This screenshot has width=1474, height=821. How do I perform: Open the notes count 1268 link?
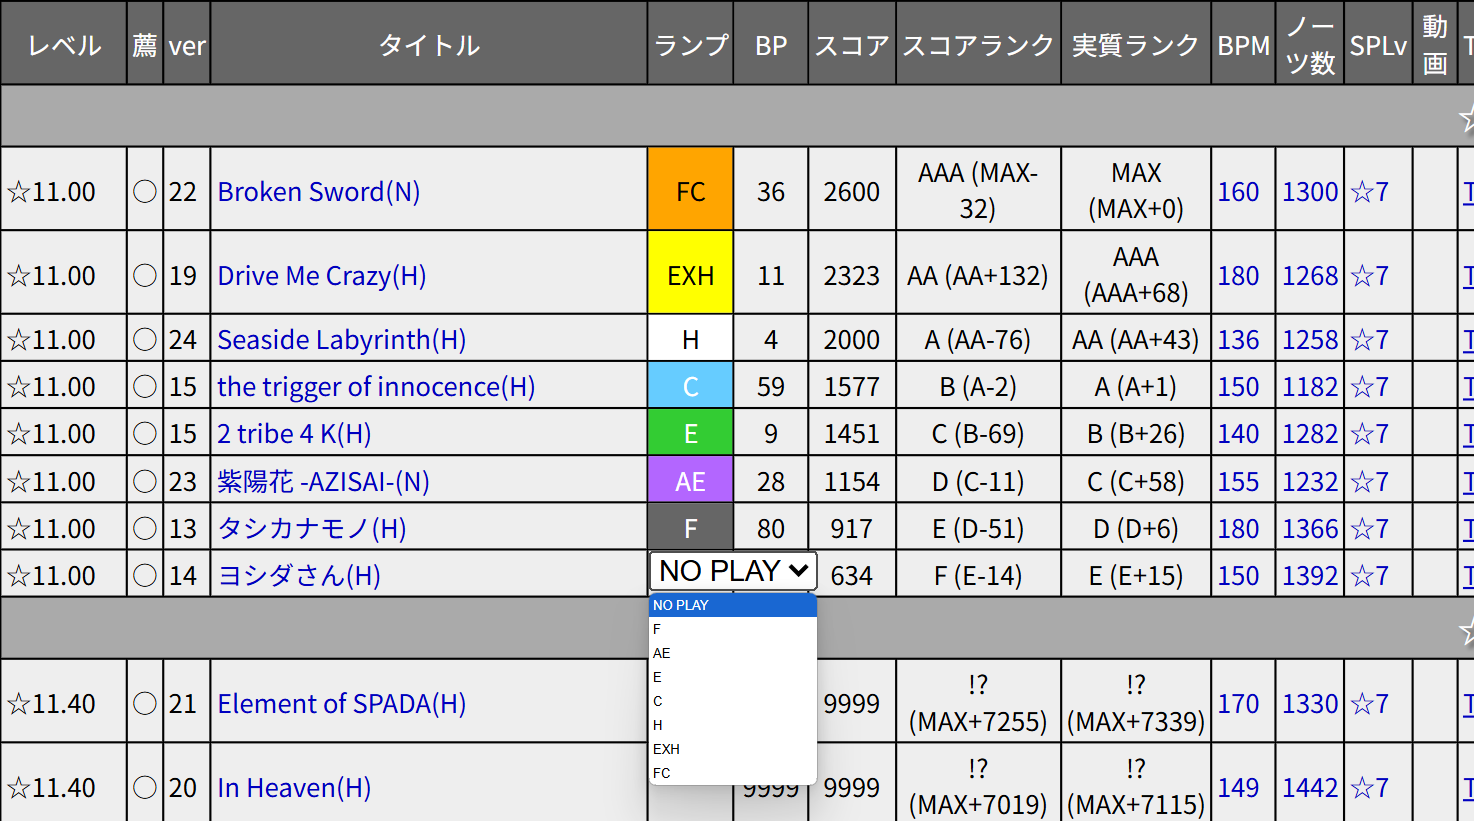pos(1310,275)
